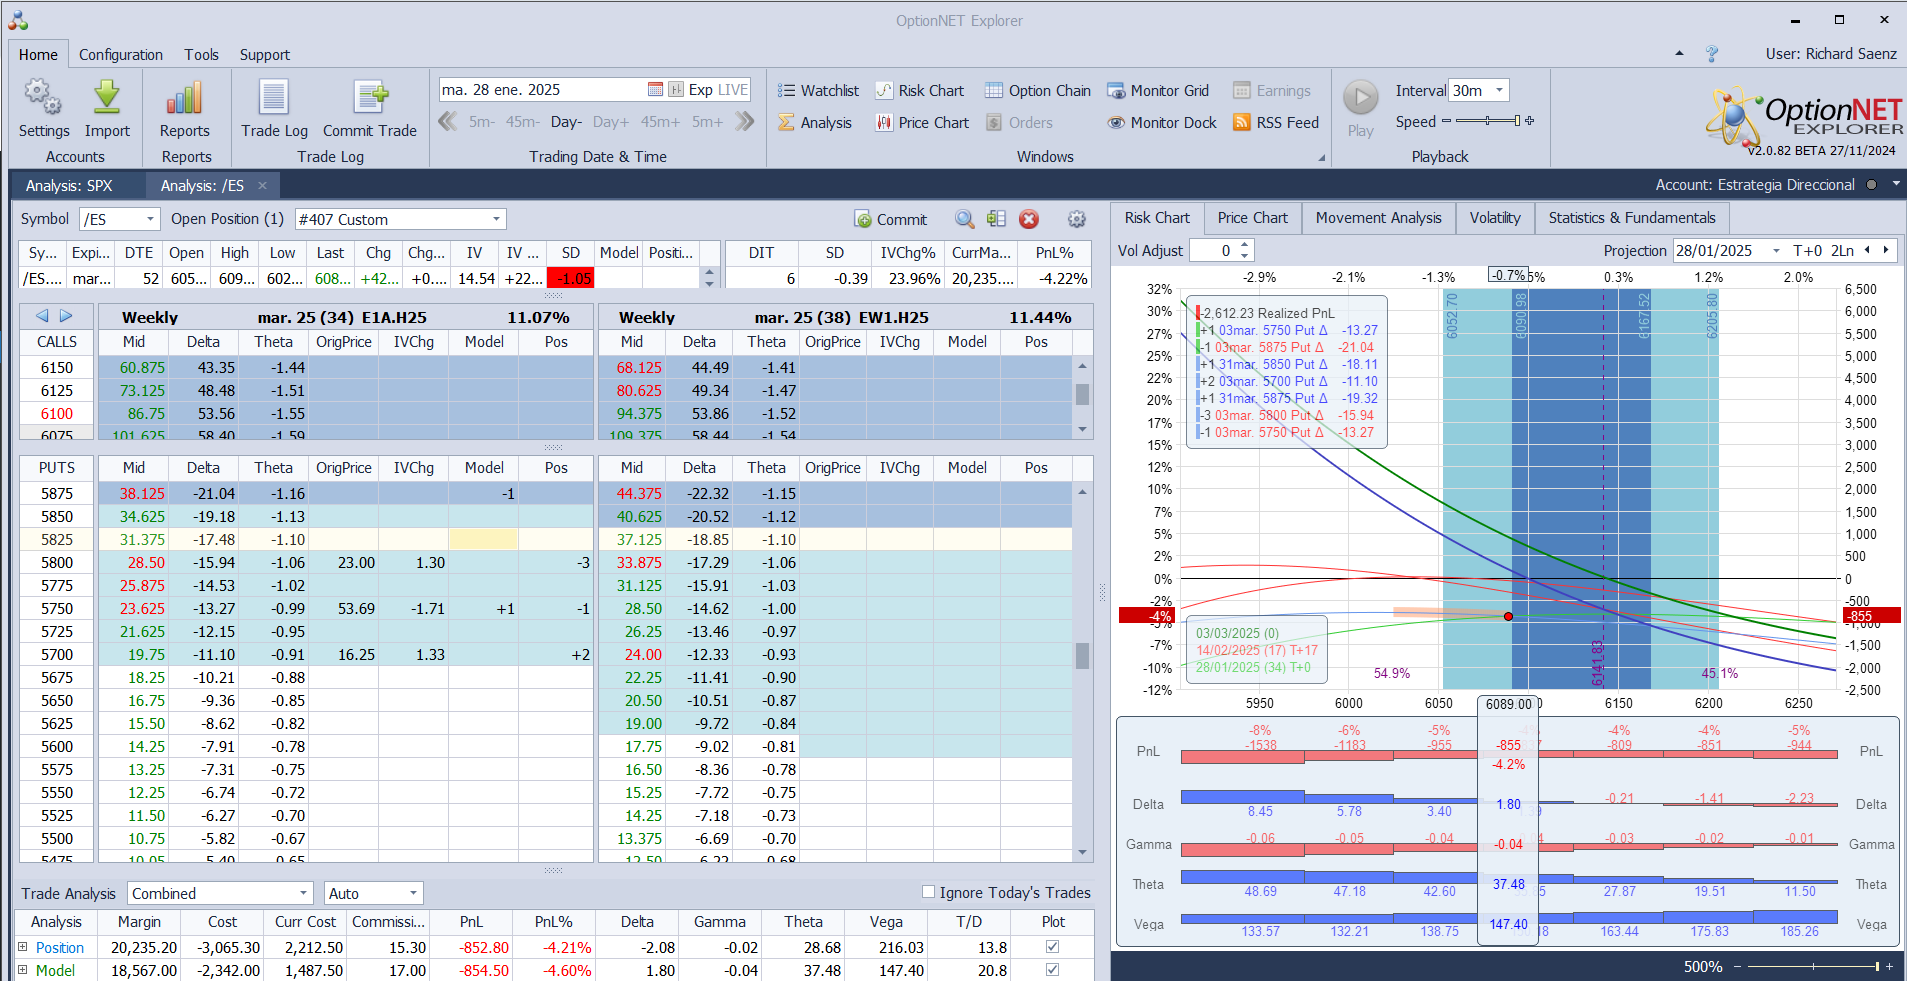Go to next expiration with right arrow

pyautogui.click(x=66, y=316)
